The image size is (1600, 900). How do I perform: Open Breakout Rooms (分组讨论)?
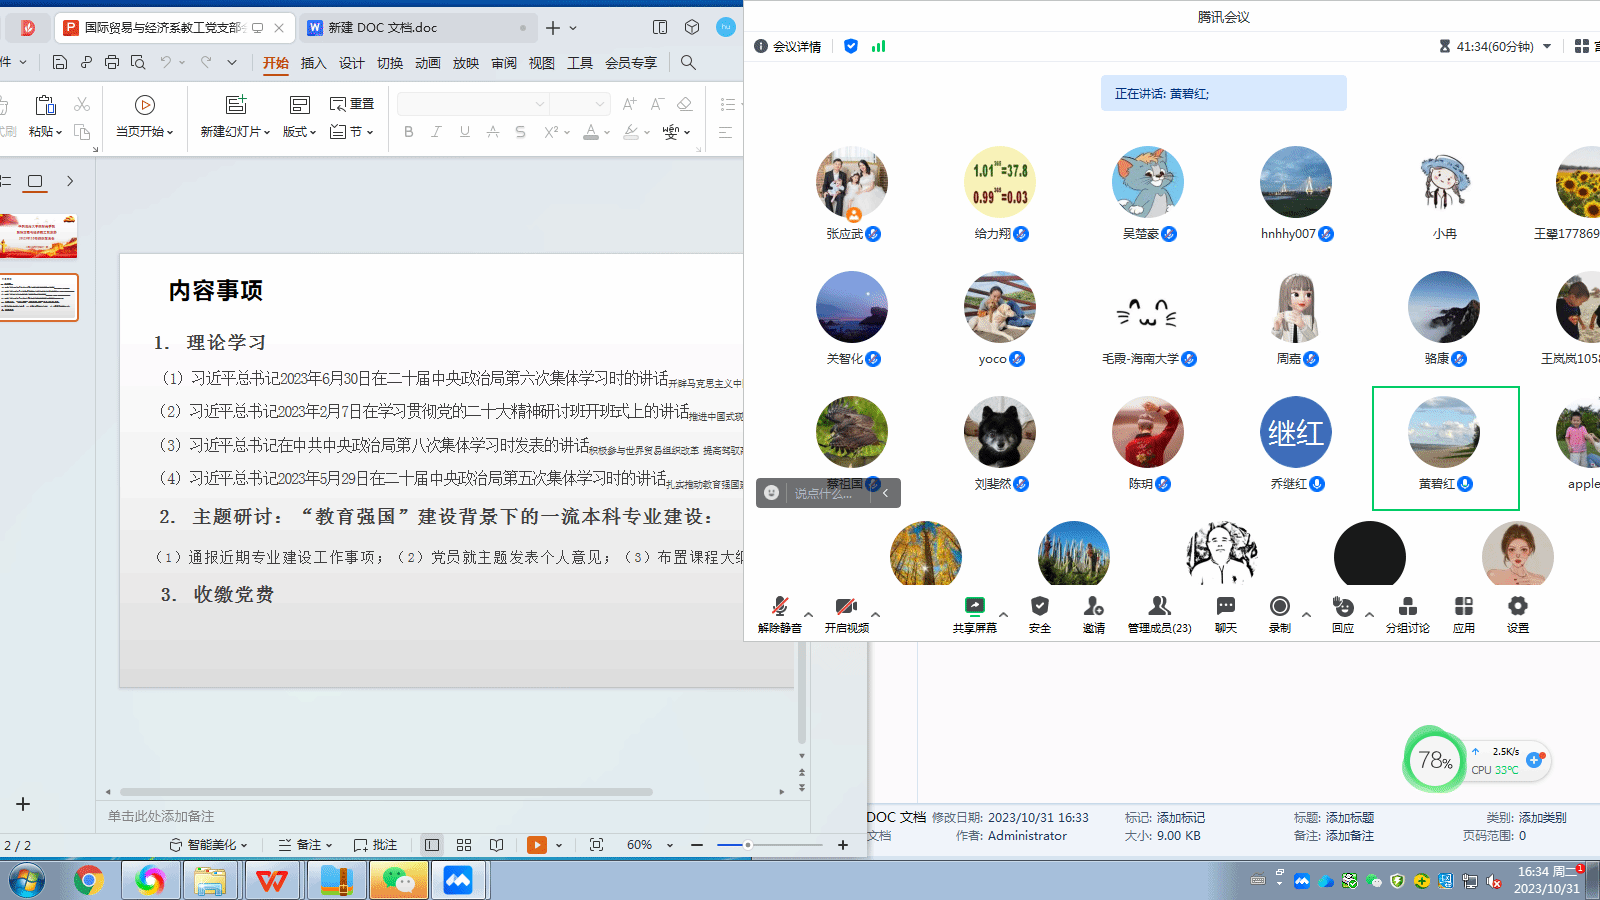[x=1407, y=607]
